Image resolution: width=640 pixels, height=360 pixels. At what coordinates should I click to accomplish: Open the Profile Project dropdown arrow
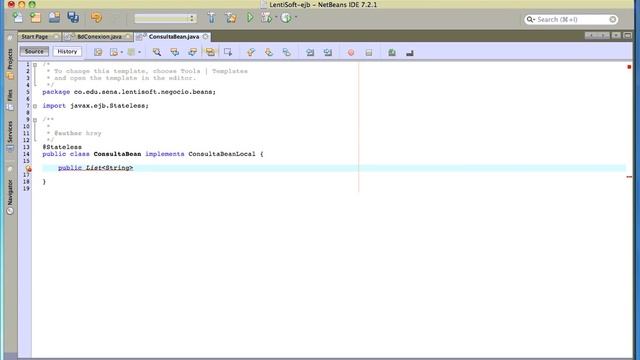pos(296,18)
